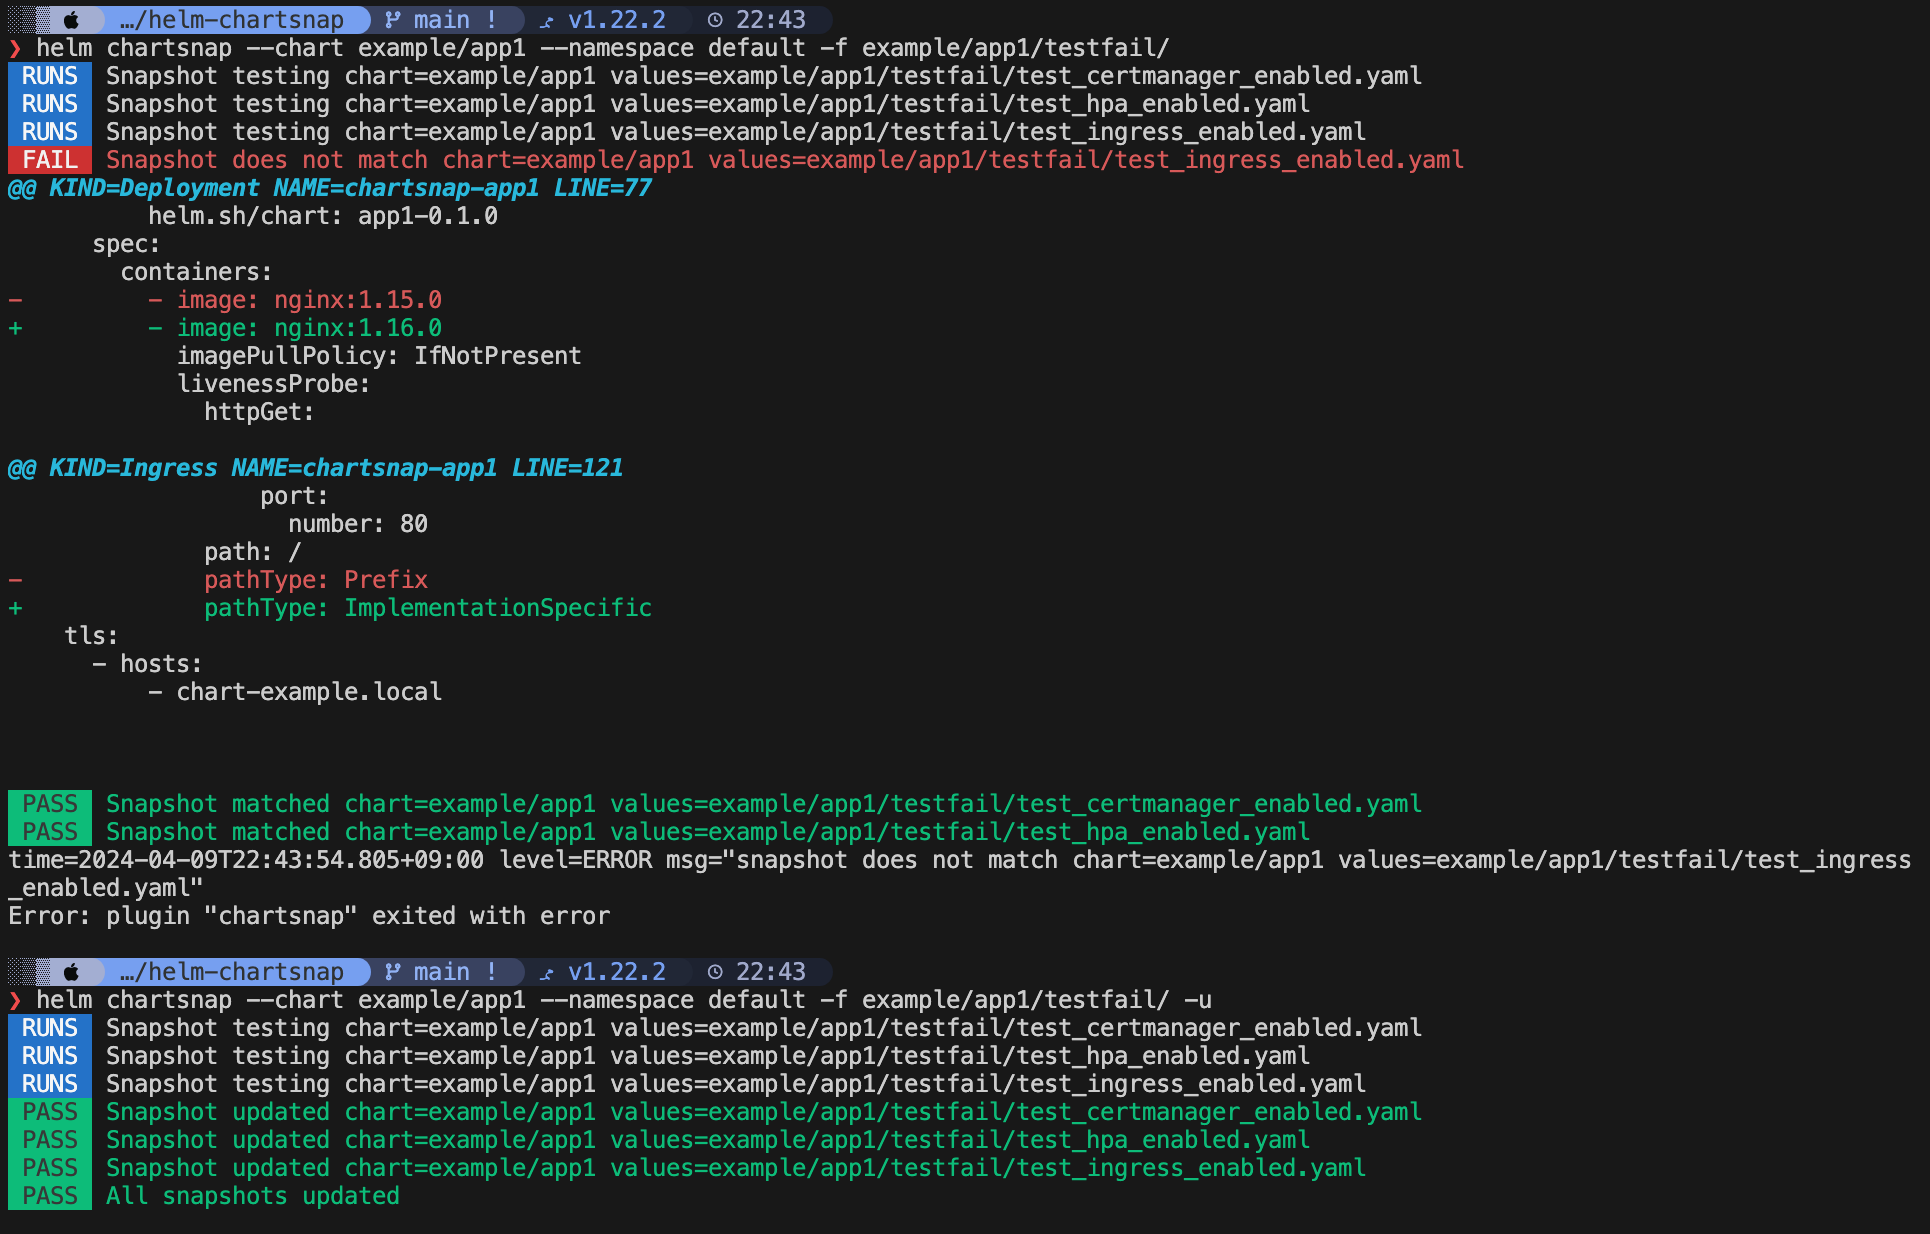The image size is (1930, 1234).
Task: Click the clock icon in top prompt
Action: click(x=715, y=20)
